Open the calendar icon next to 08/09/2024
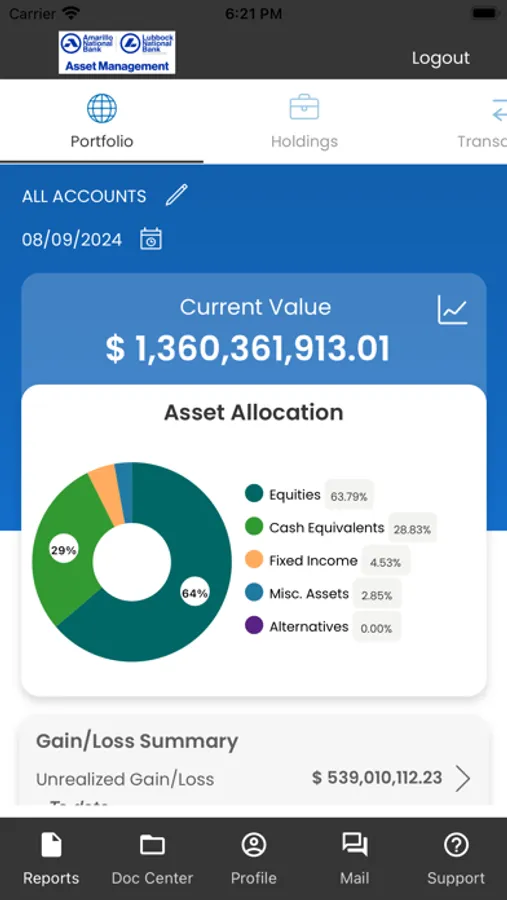The height and width of the screenshot is (900, 507). 151,239
